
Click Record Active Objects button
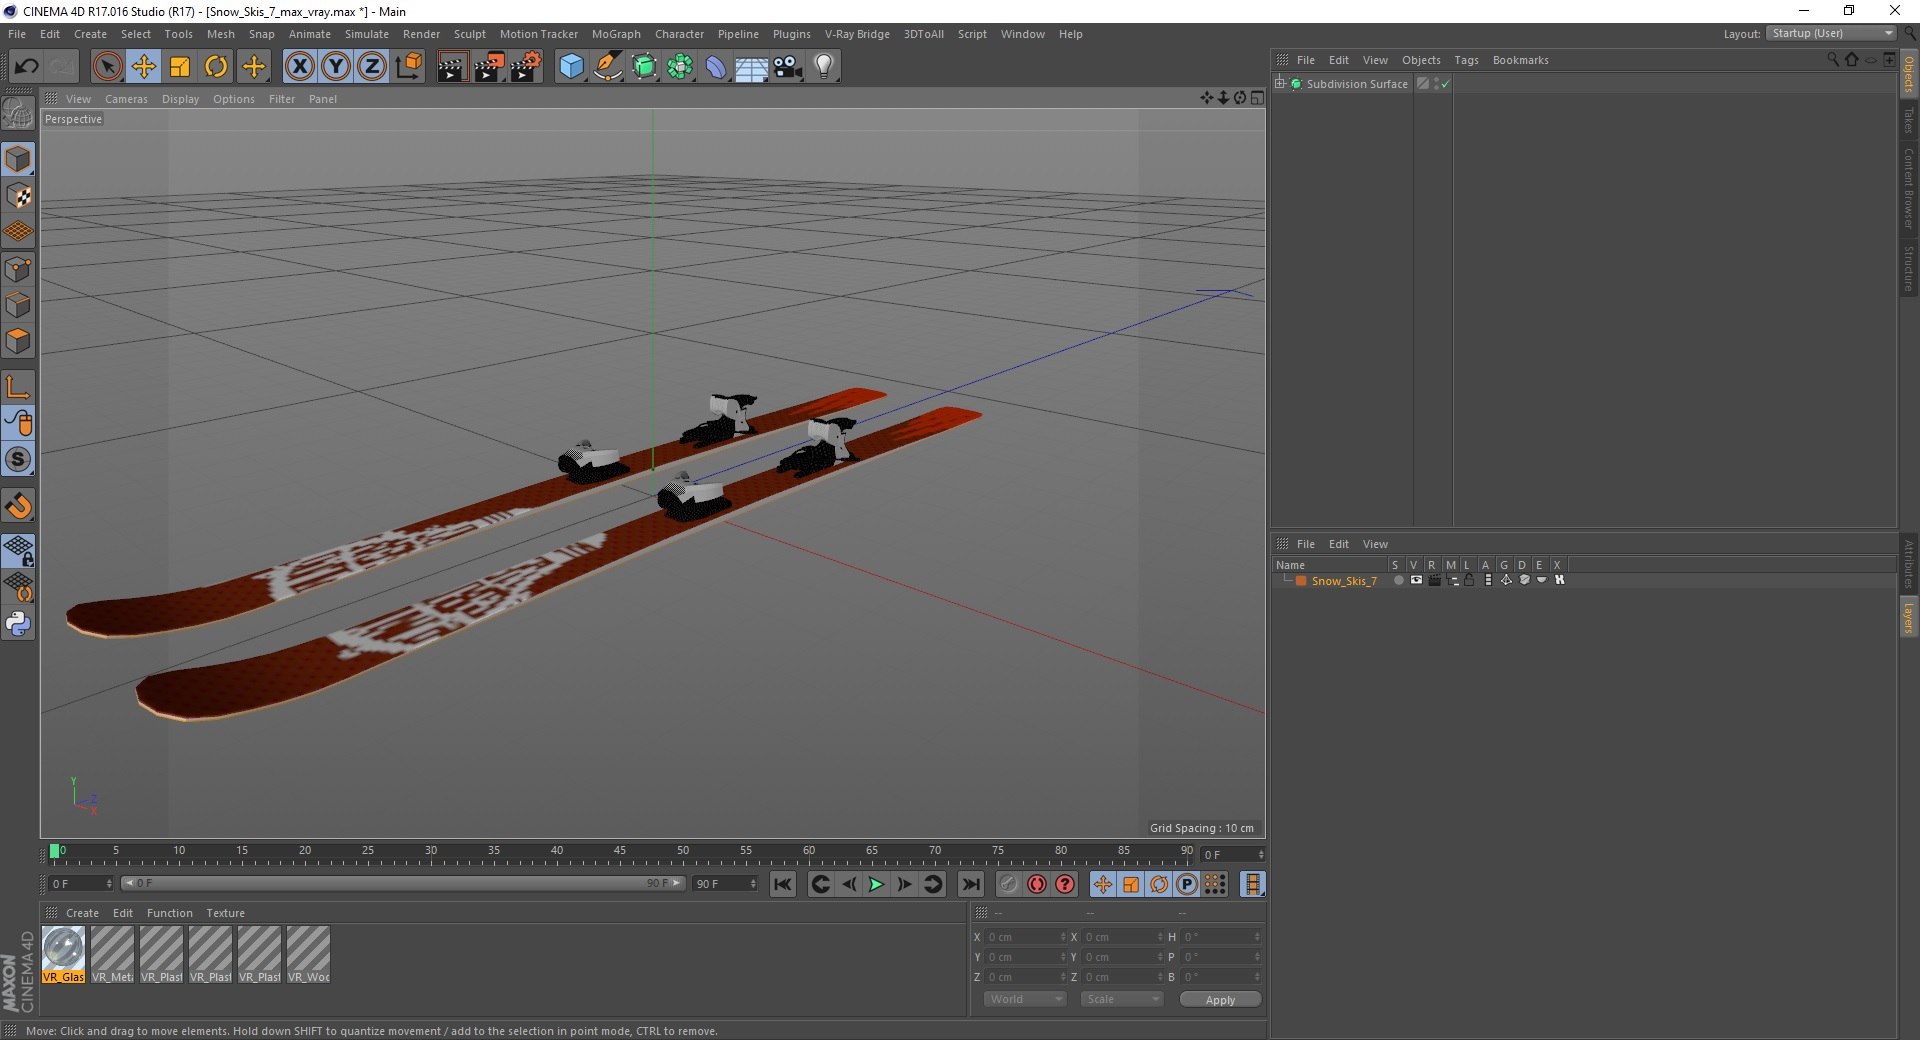(x=1008, y=884)
